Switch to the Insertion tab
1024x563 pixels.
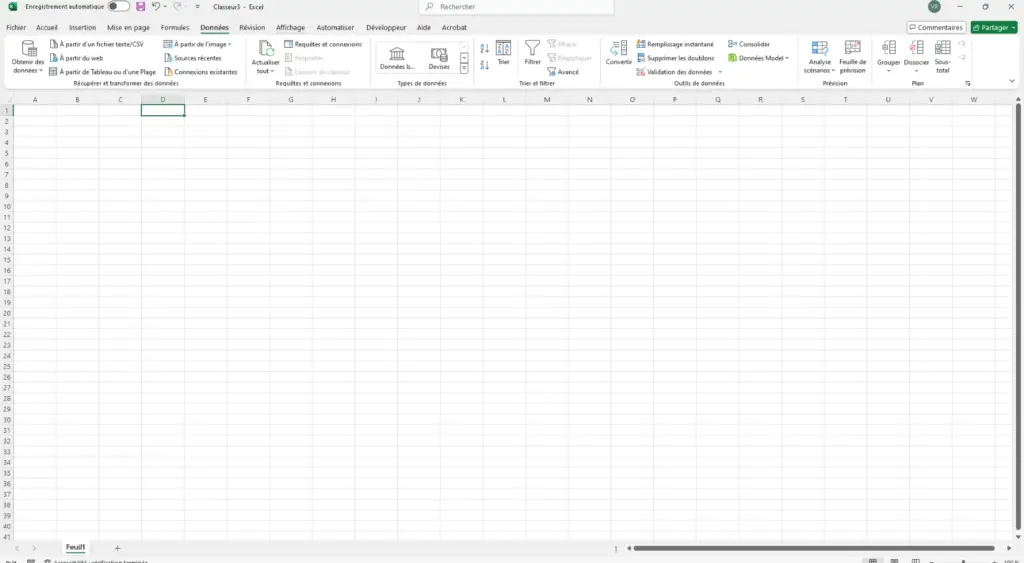click(x=82, y=27)
